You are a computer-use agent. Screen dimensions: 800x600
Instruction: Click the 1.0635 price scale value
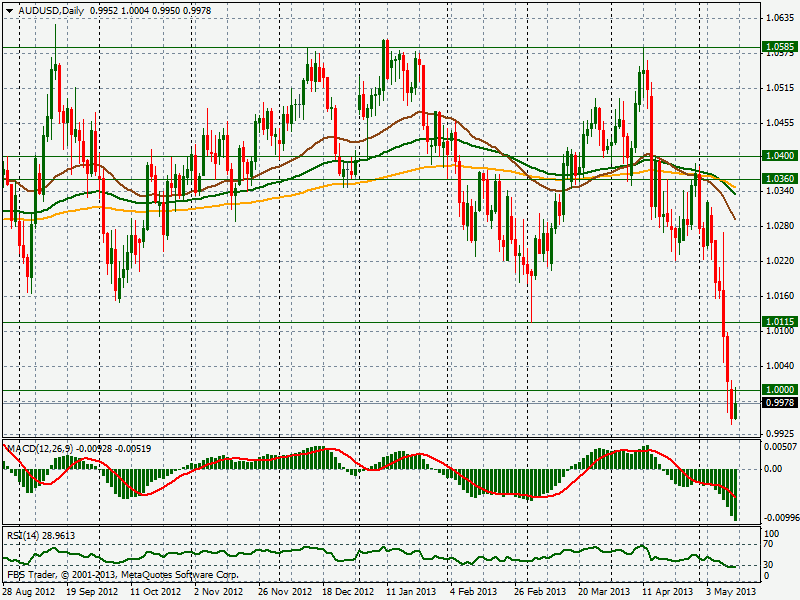(780, 18)
